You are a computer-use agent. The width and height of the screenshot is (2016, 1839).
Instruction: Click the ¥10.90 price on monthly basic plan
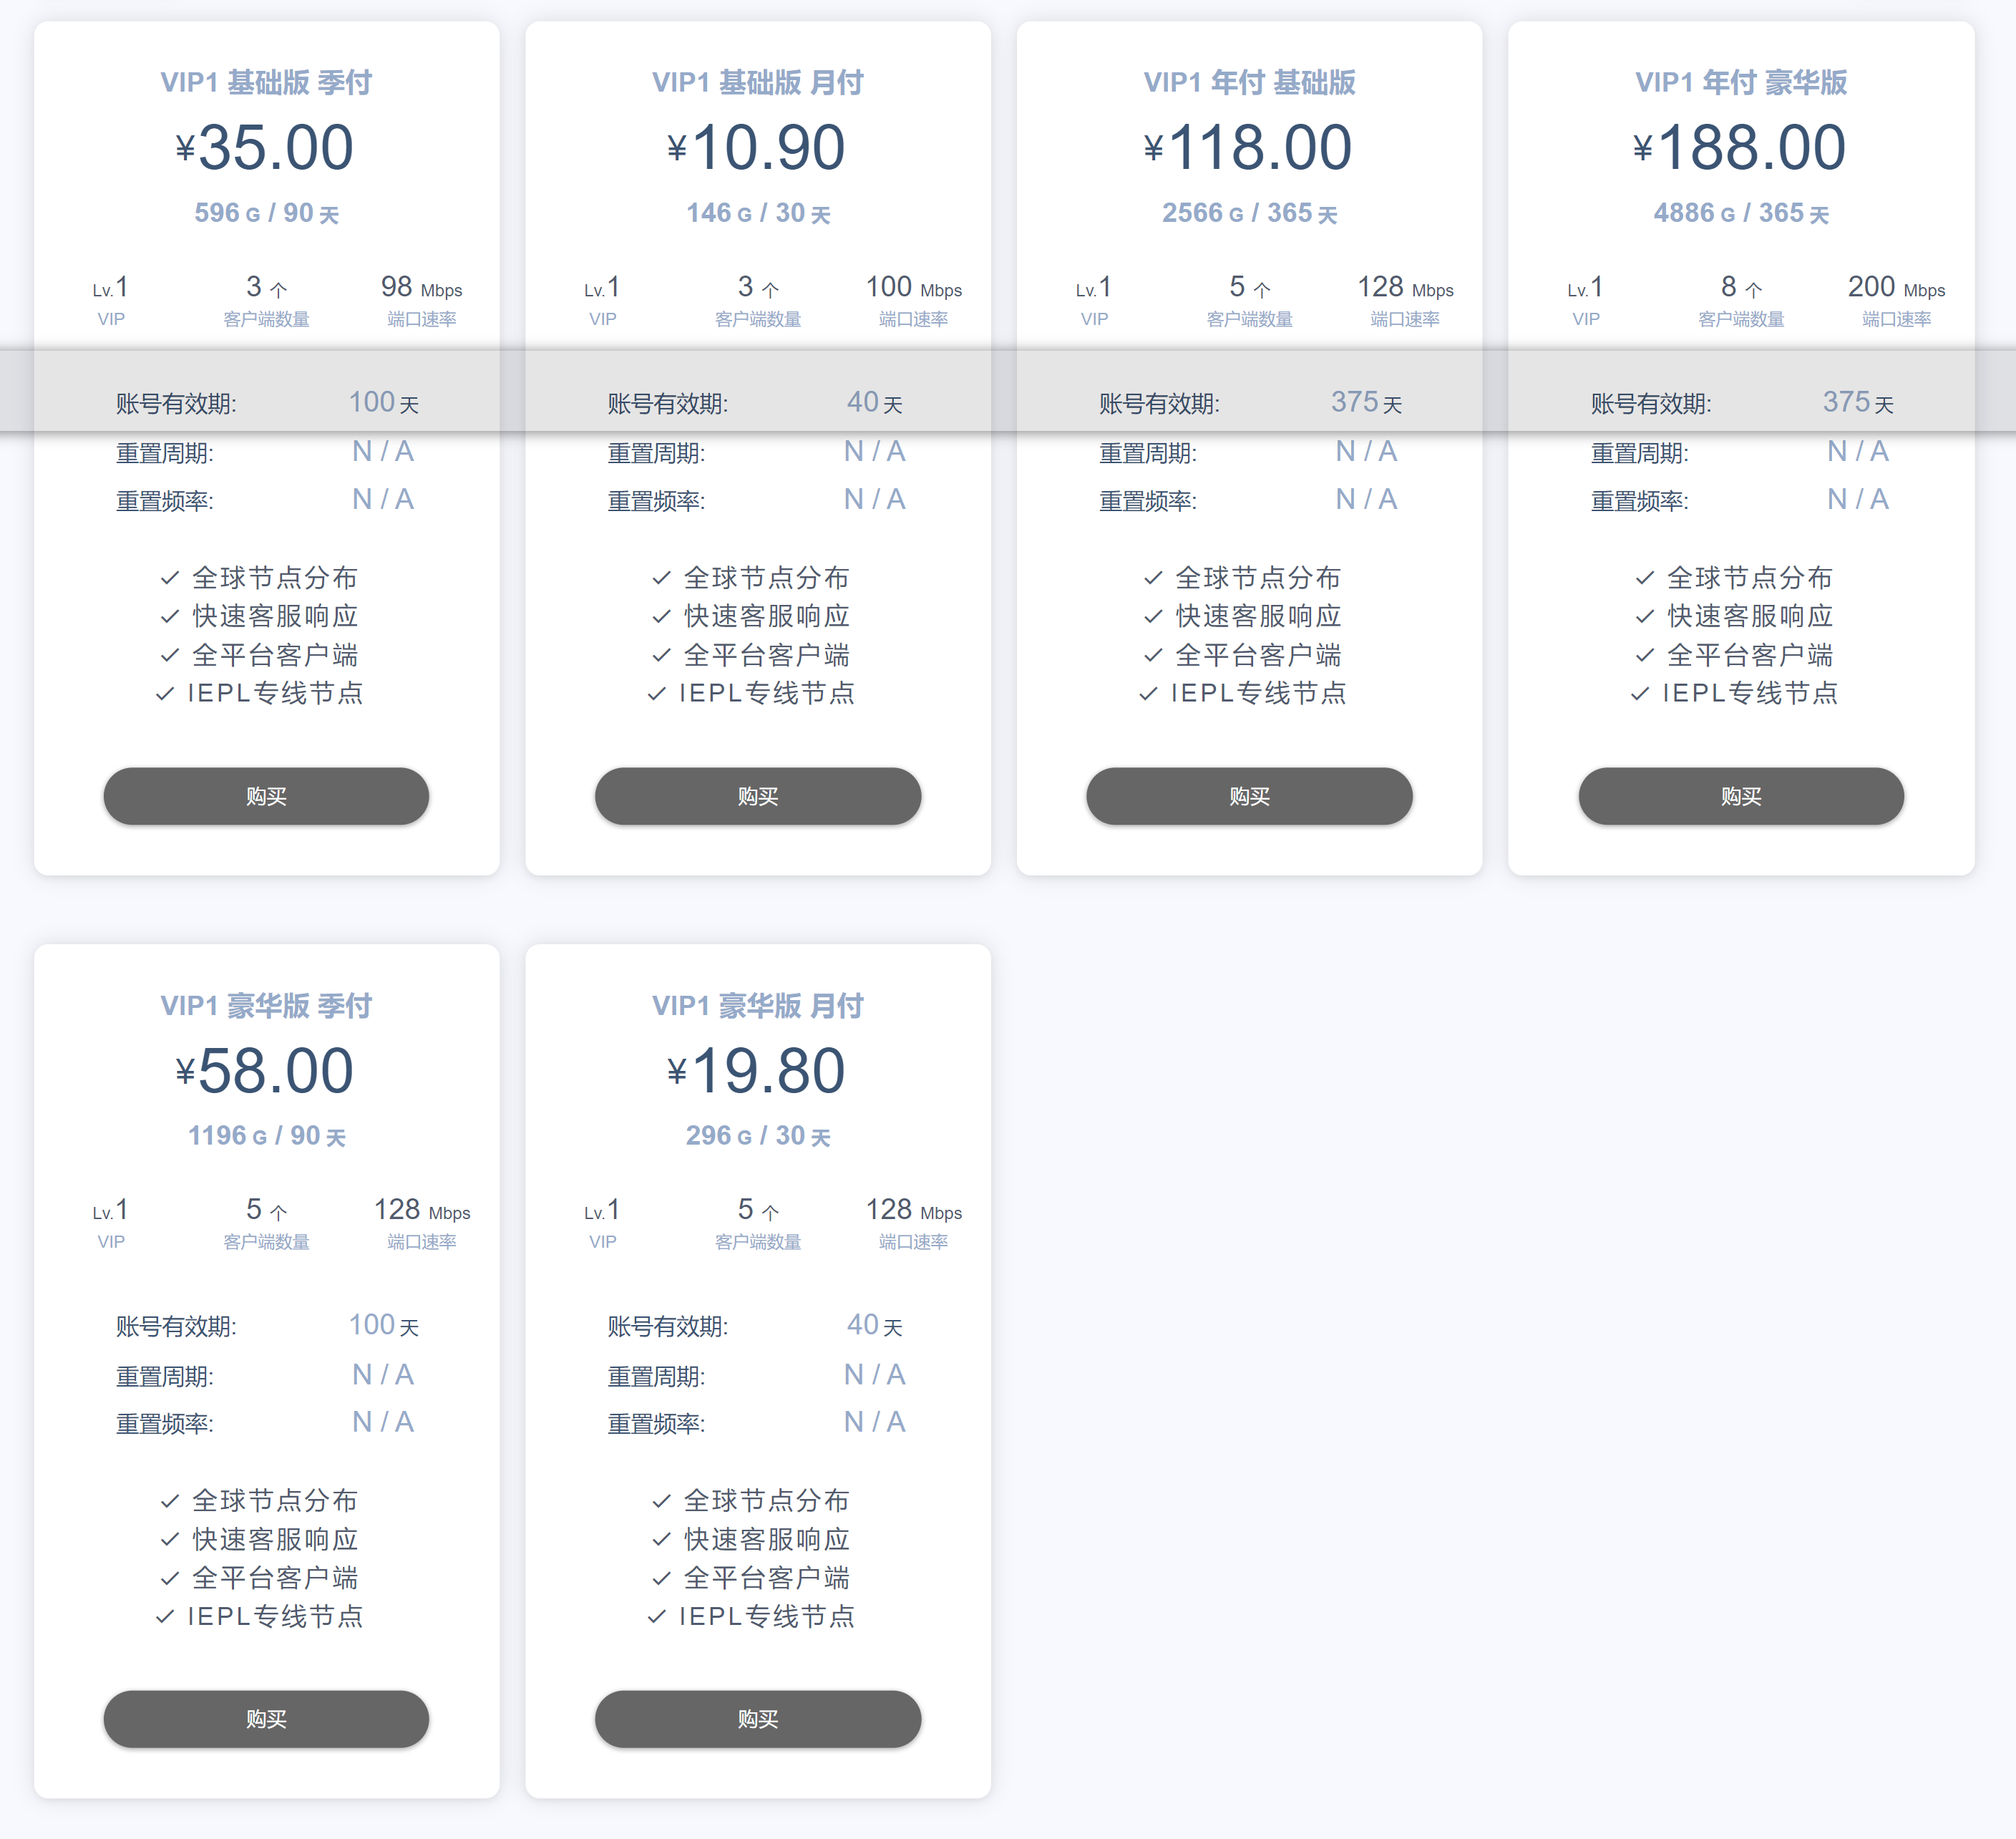757,147
